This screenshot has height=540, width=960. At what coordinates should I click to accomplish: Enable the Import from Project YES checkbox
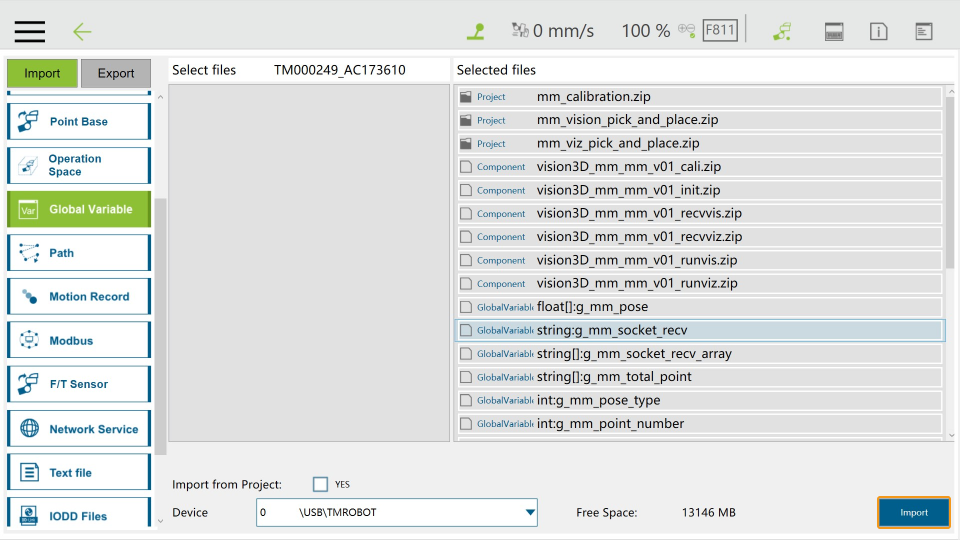point(320,484)
